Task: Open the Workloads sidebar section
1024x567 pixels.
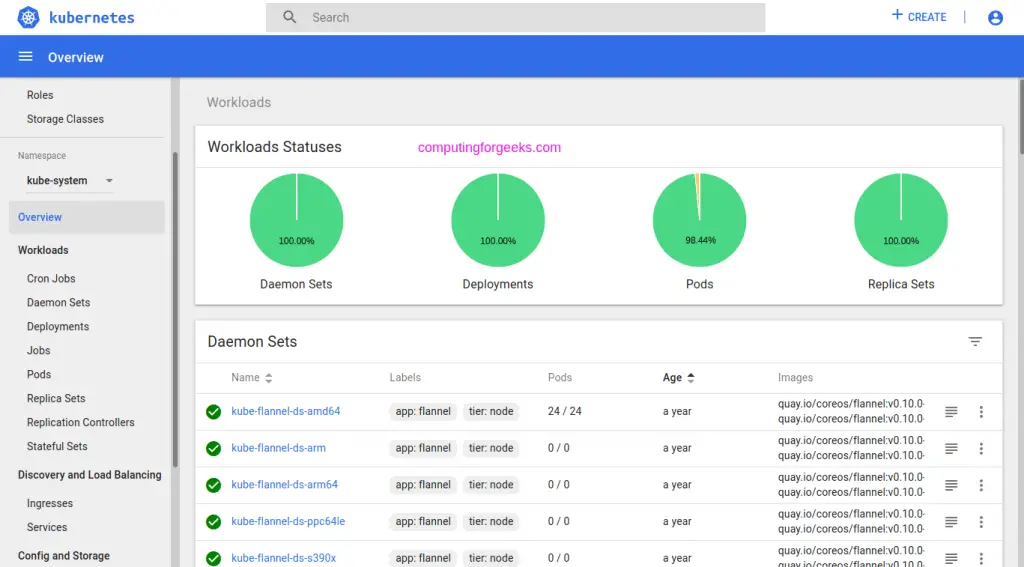Action: [43, 250]
